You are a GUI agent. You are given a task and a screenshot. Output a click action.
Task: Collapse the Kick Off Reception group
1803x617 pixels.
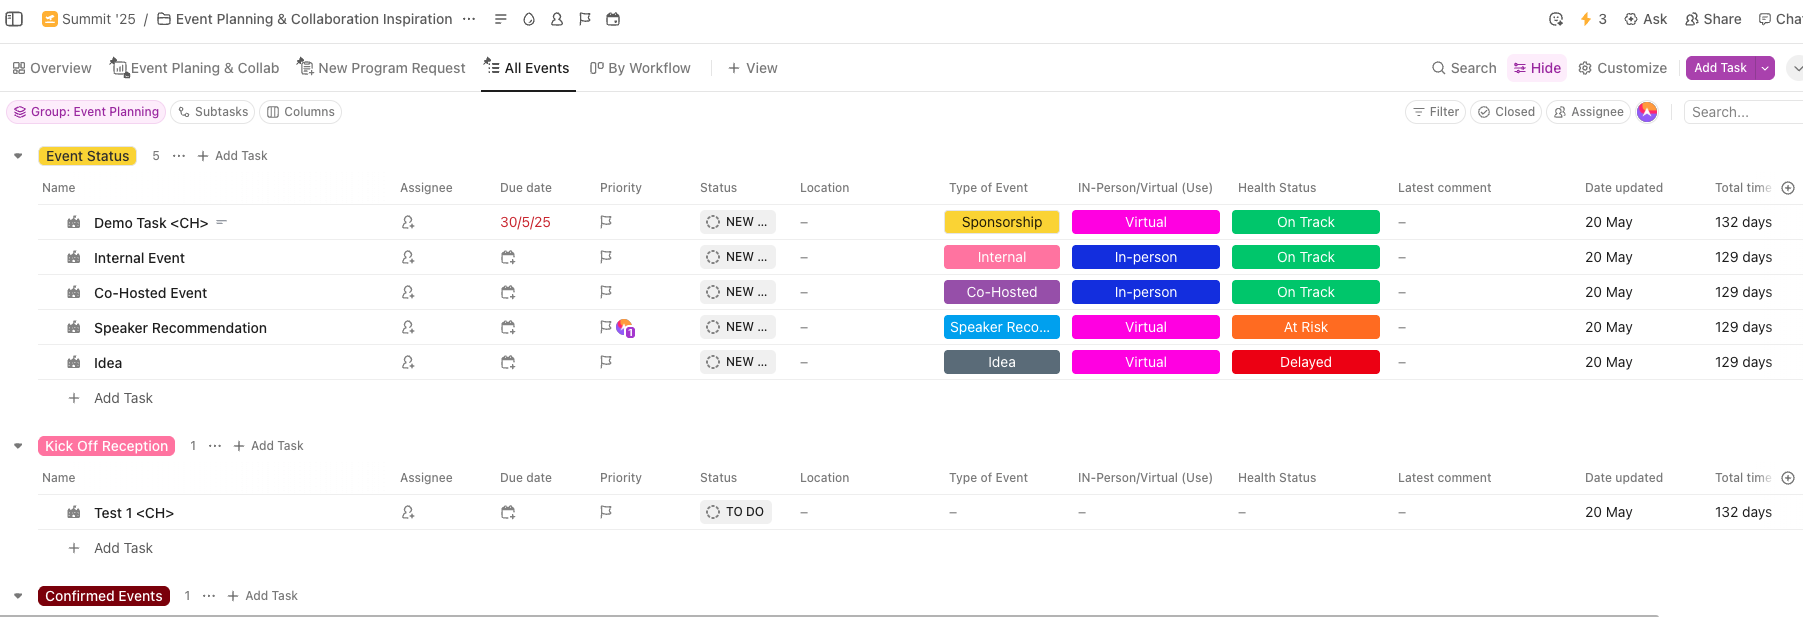[x=18, y=446]
